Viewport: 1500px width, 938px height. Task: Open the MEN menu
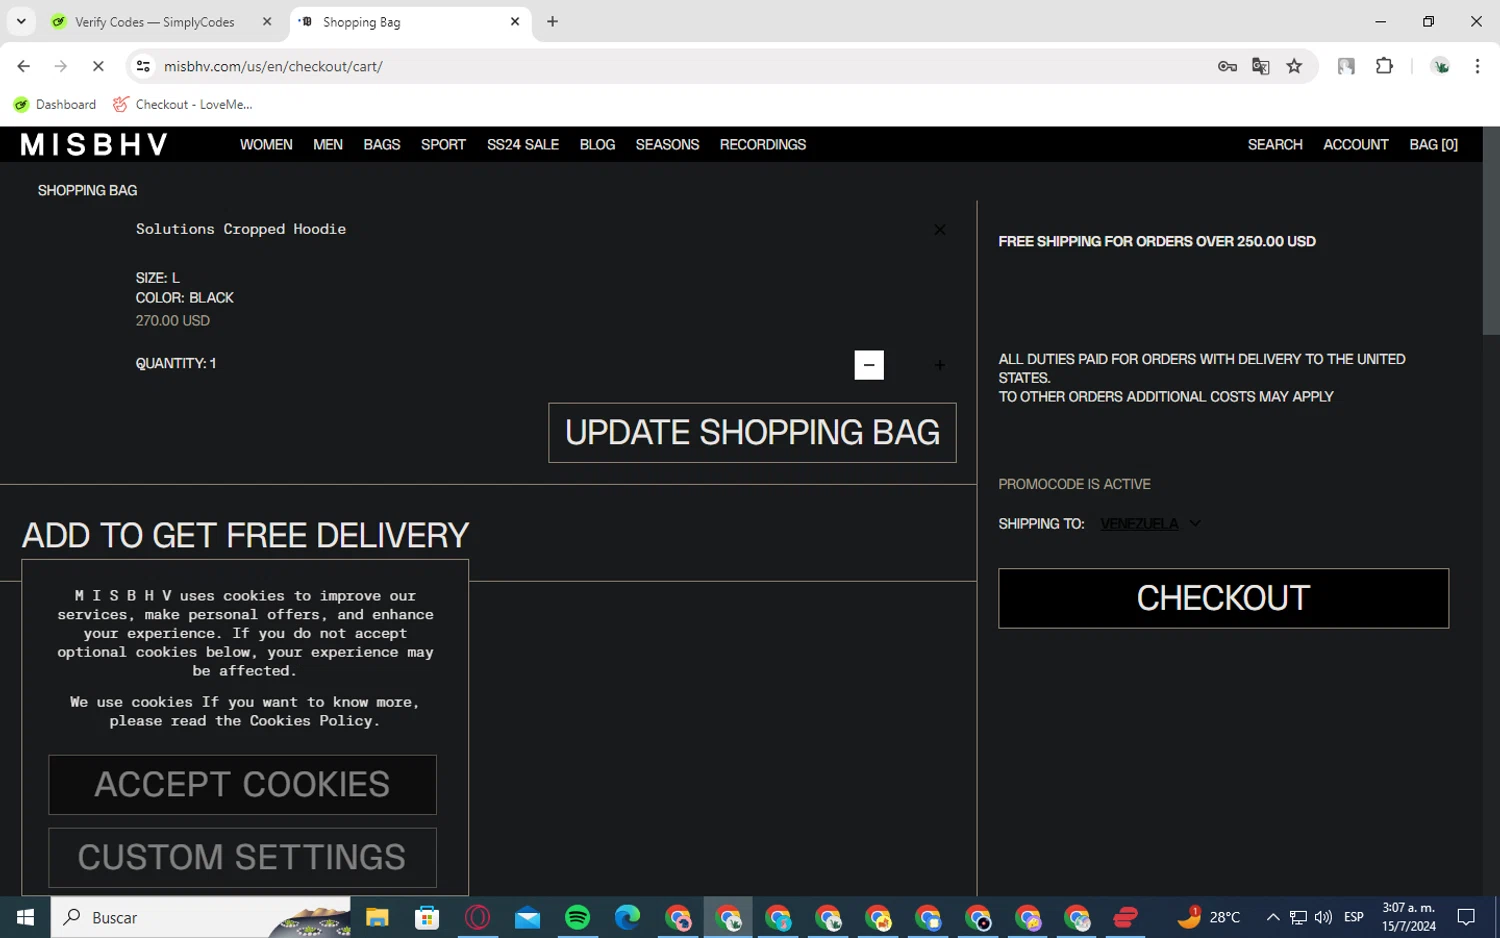(x=328, y=145)
